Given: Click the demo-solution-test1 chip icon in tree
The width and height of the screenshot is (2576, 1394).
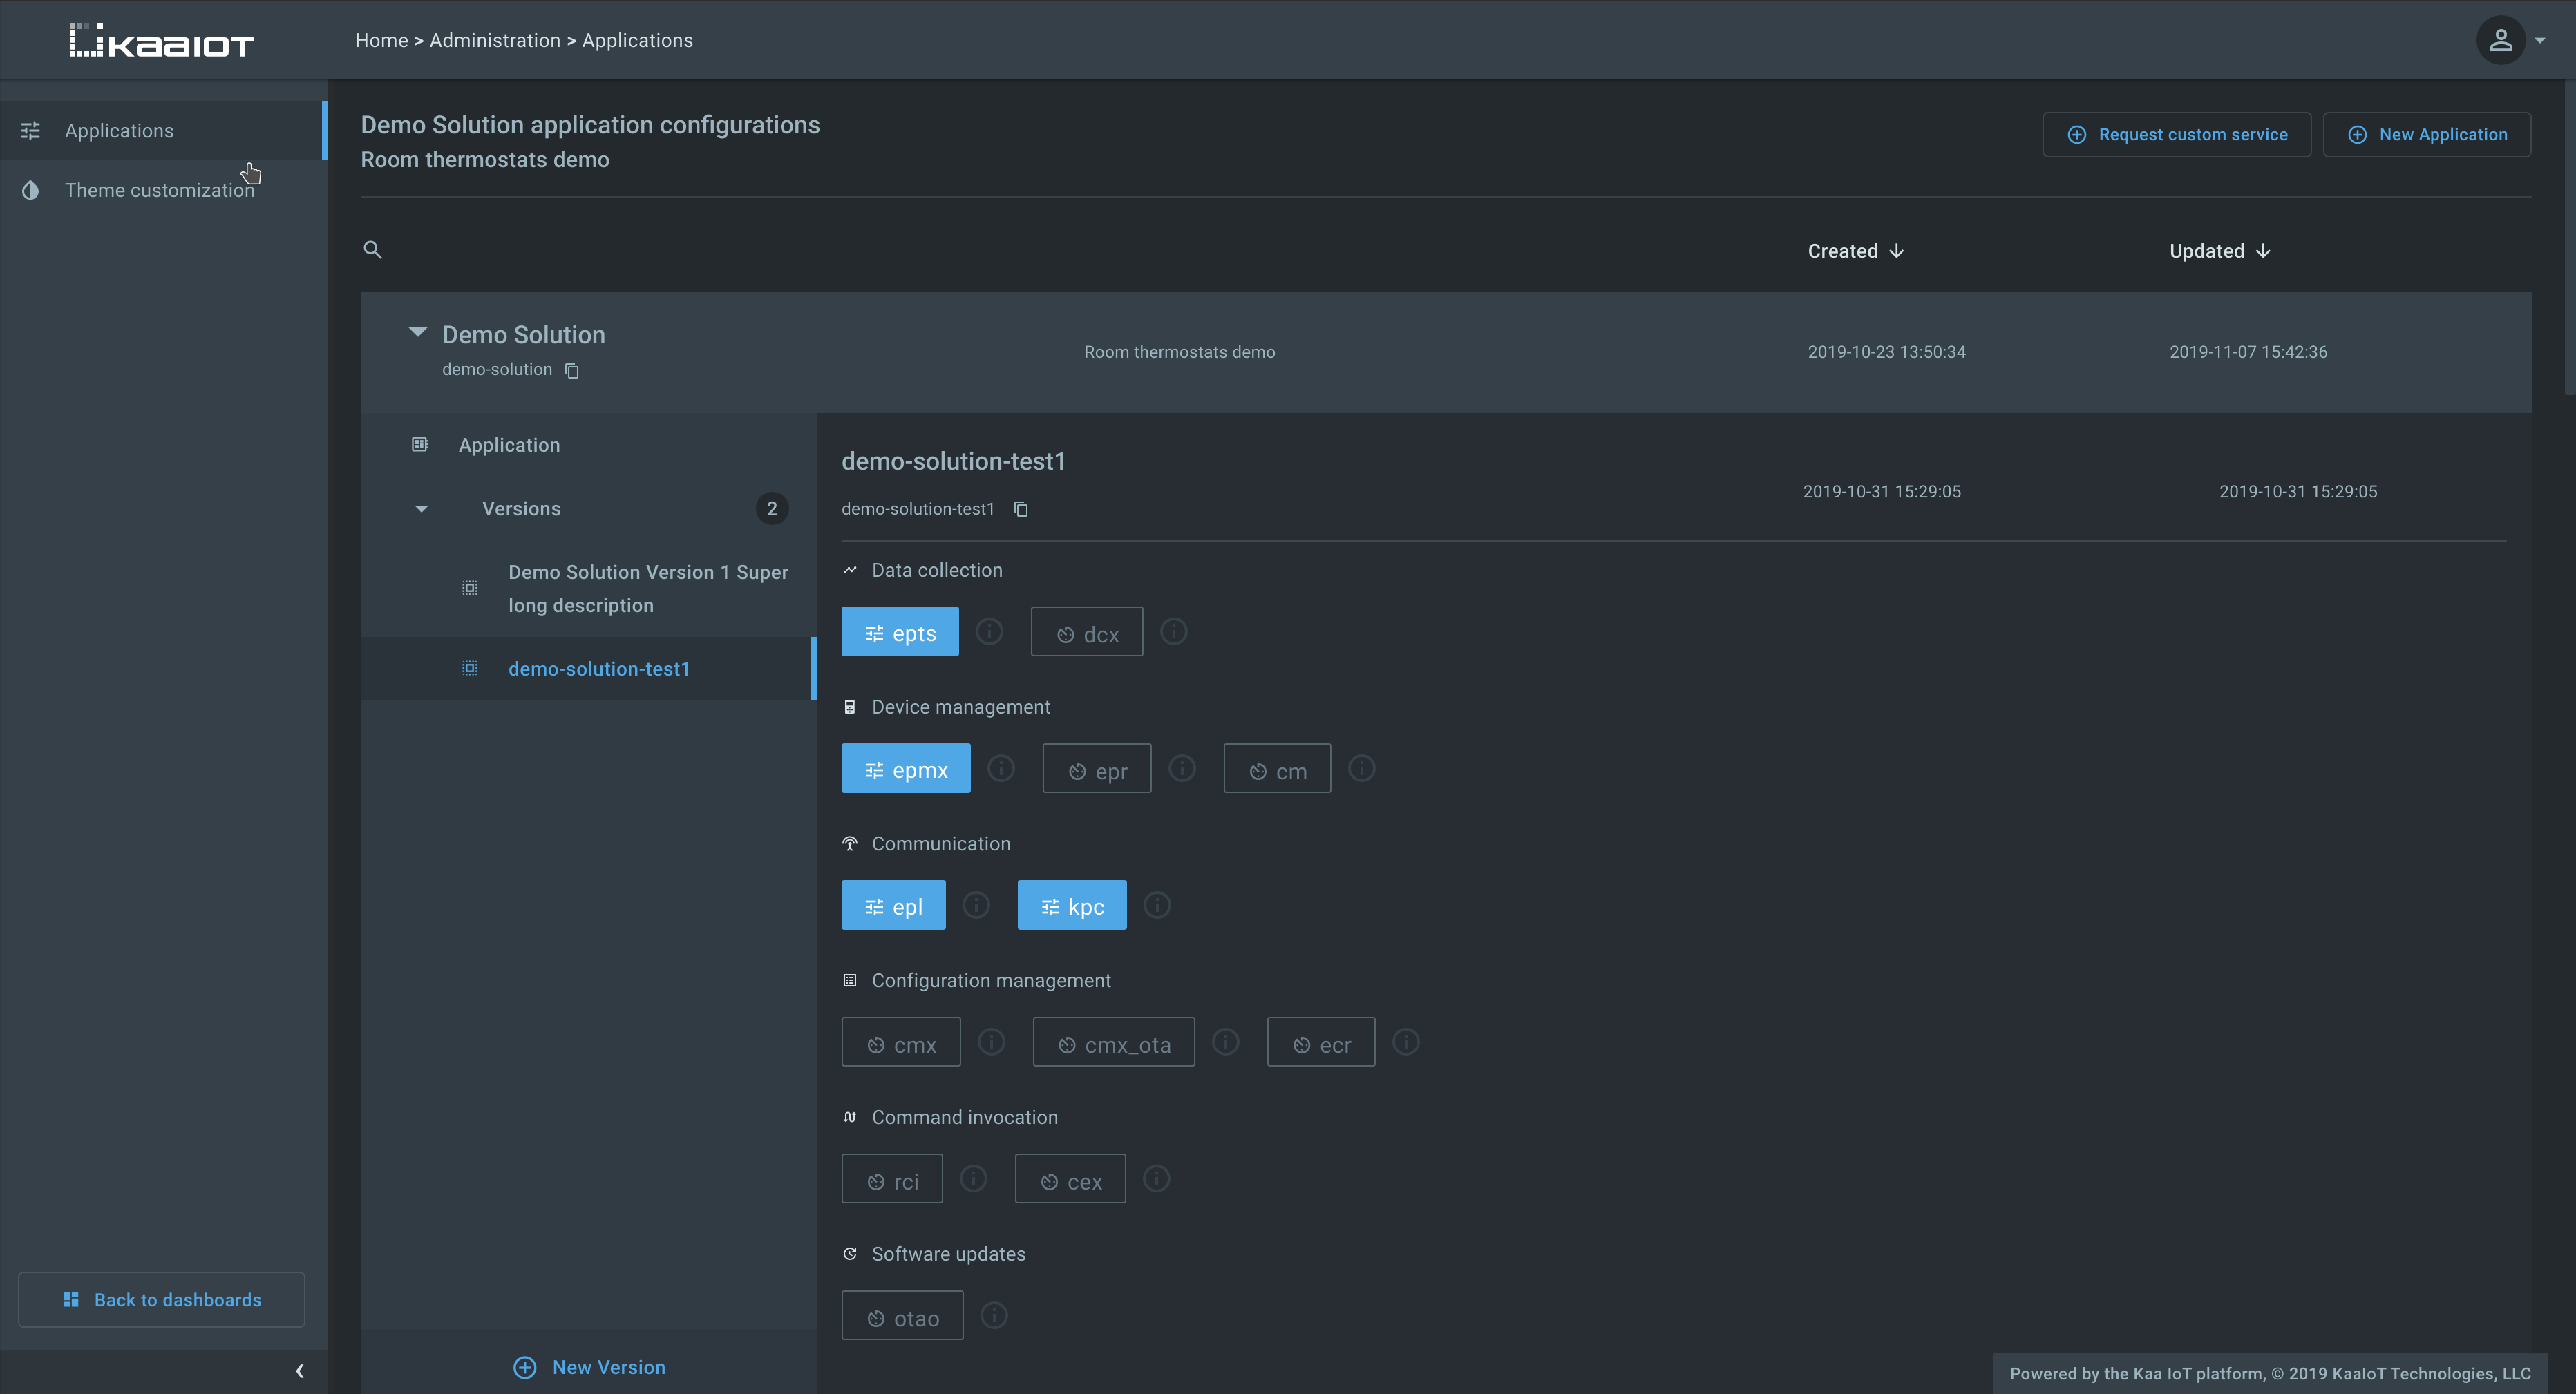Looking at the screenshot, I should (x=470, y=668).
